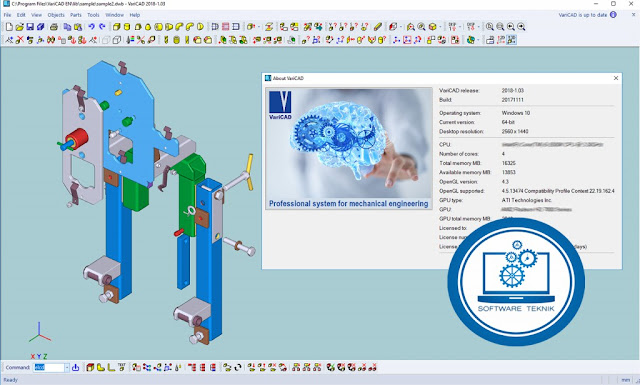
Task: Click the copy documents icon
Action: point(67,27)
